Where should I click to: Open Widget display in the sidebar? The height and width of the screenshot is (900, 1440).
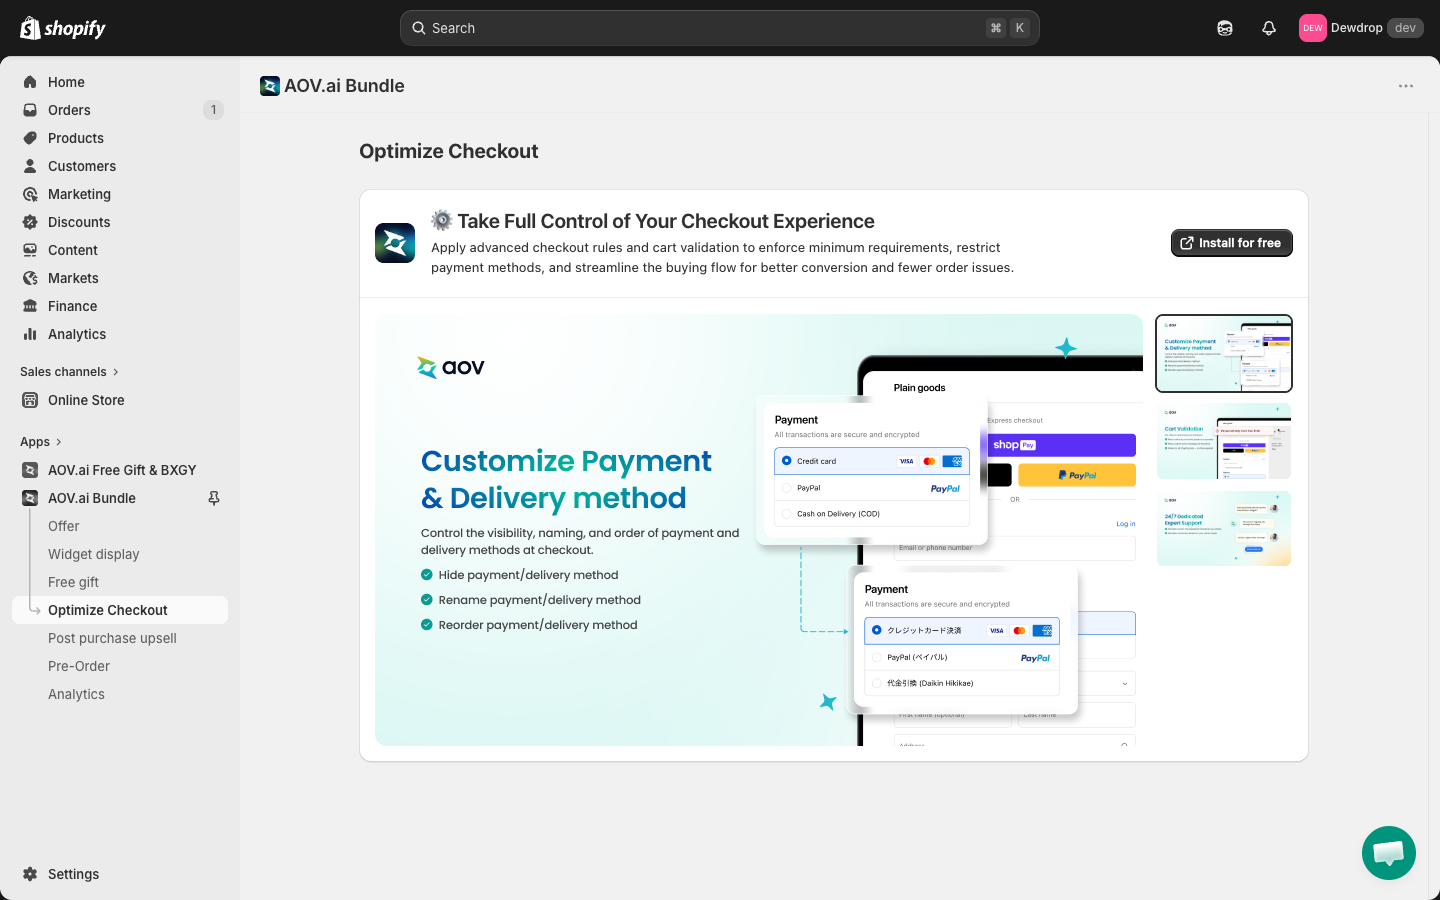tap(94, 554)
